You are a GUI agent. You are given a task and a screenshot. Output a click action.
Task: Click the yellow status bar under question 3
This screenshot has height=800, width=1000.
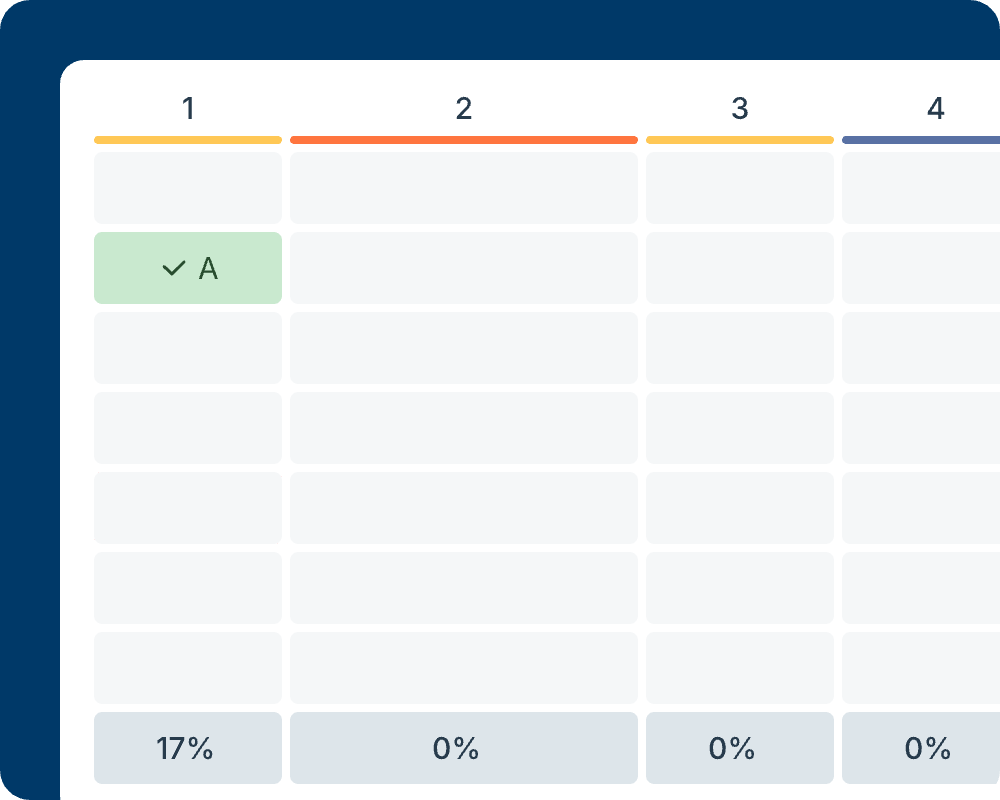click(x=740, y=139)
